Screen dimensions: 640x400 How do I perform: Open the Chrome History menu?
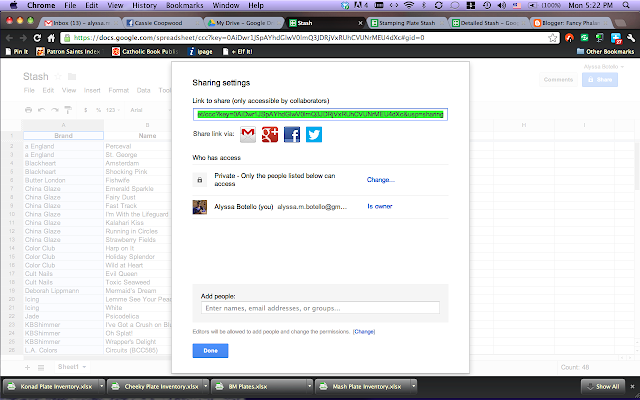point(144,5)
